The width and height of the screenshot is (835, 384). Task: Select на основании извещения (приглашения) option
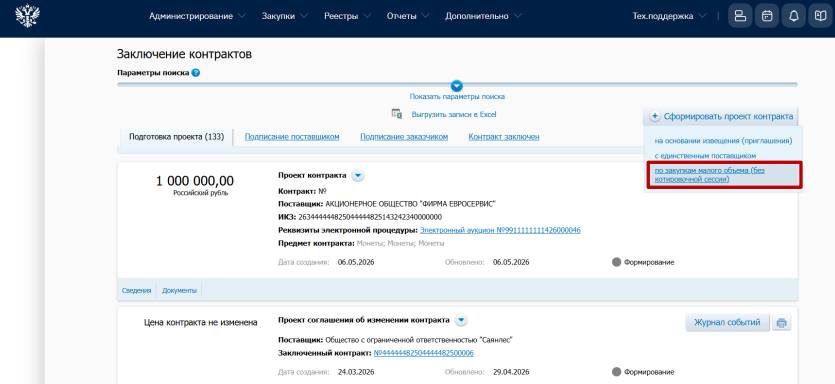click(x=723, y=141)
